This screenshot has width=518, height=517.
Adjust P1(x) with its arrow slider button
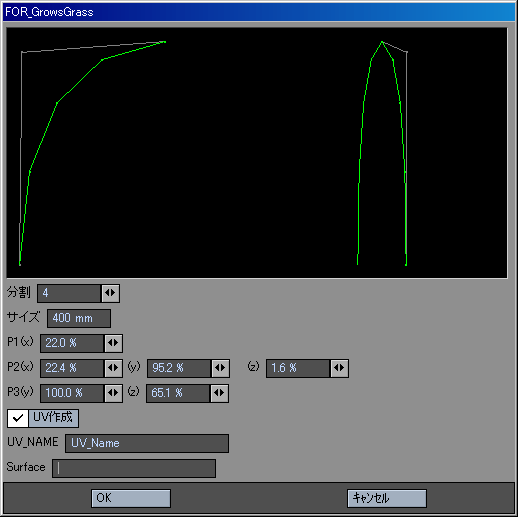114,343
